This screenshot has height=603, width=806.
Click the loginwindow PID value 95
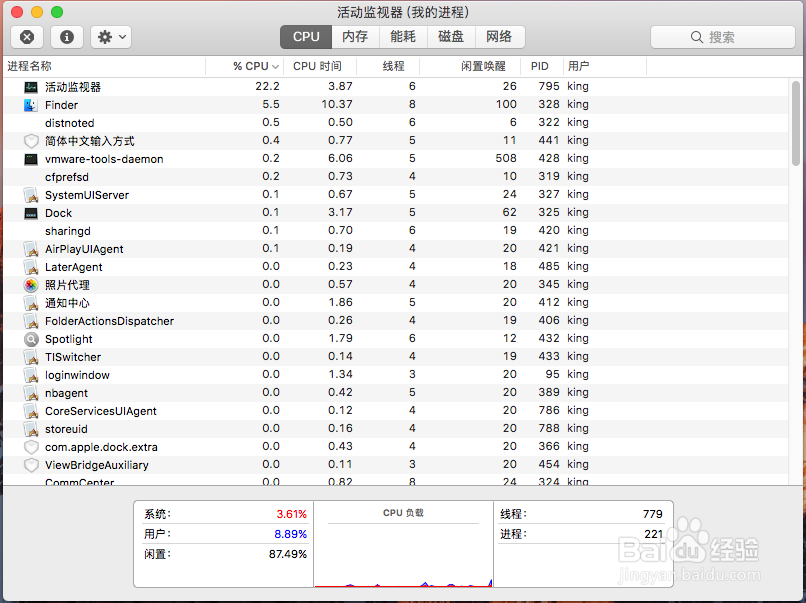coord(553,374)
